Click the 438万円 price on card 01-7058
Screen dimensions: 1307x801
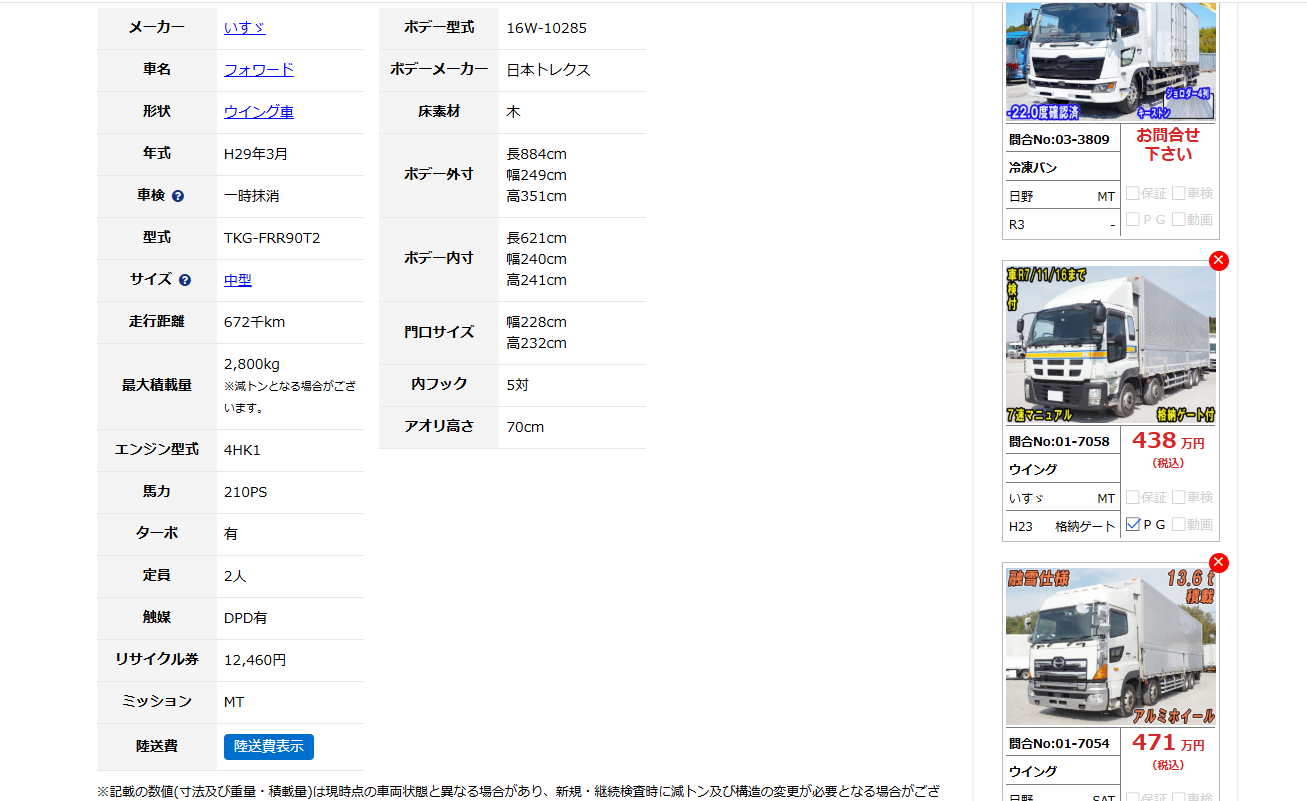(x=1168, y=441)
